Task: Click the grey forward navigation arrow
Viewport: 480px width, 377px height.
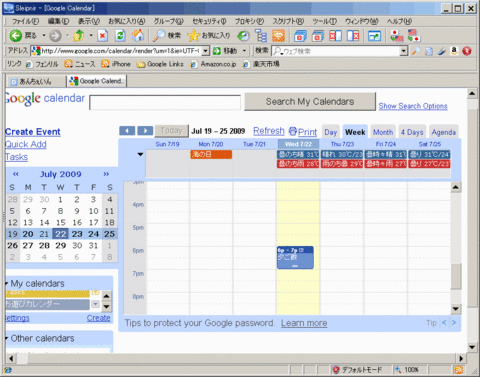Action: pyautogui.click(x=55, y=36)
